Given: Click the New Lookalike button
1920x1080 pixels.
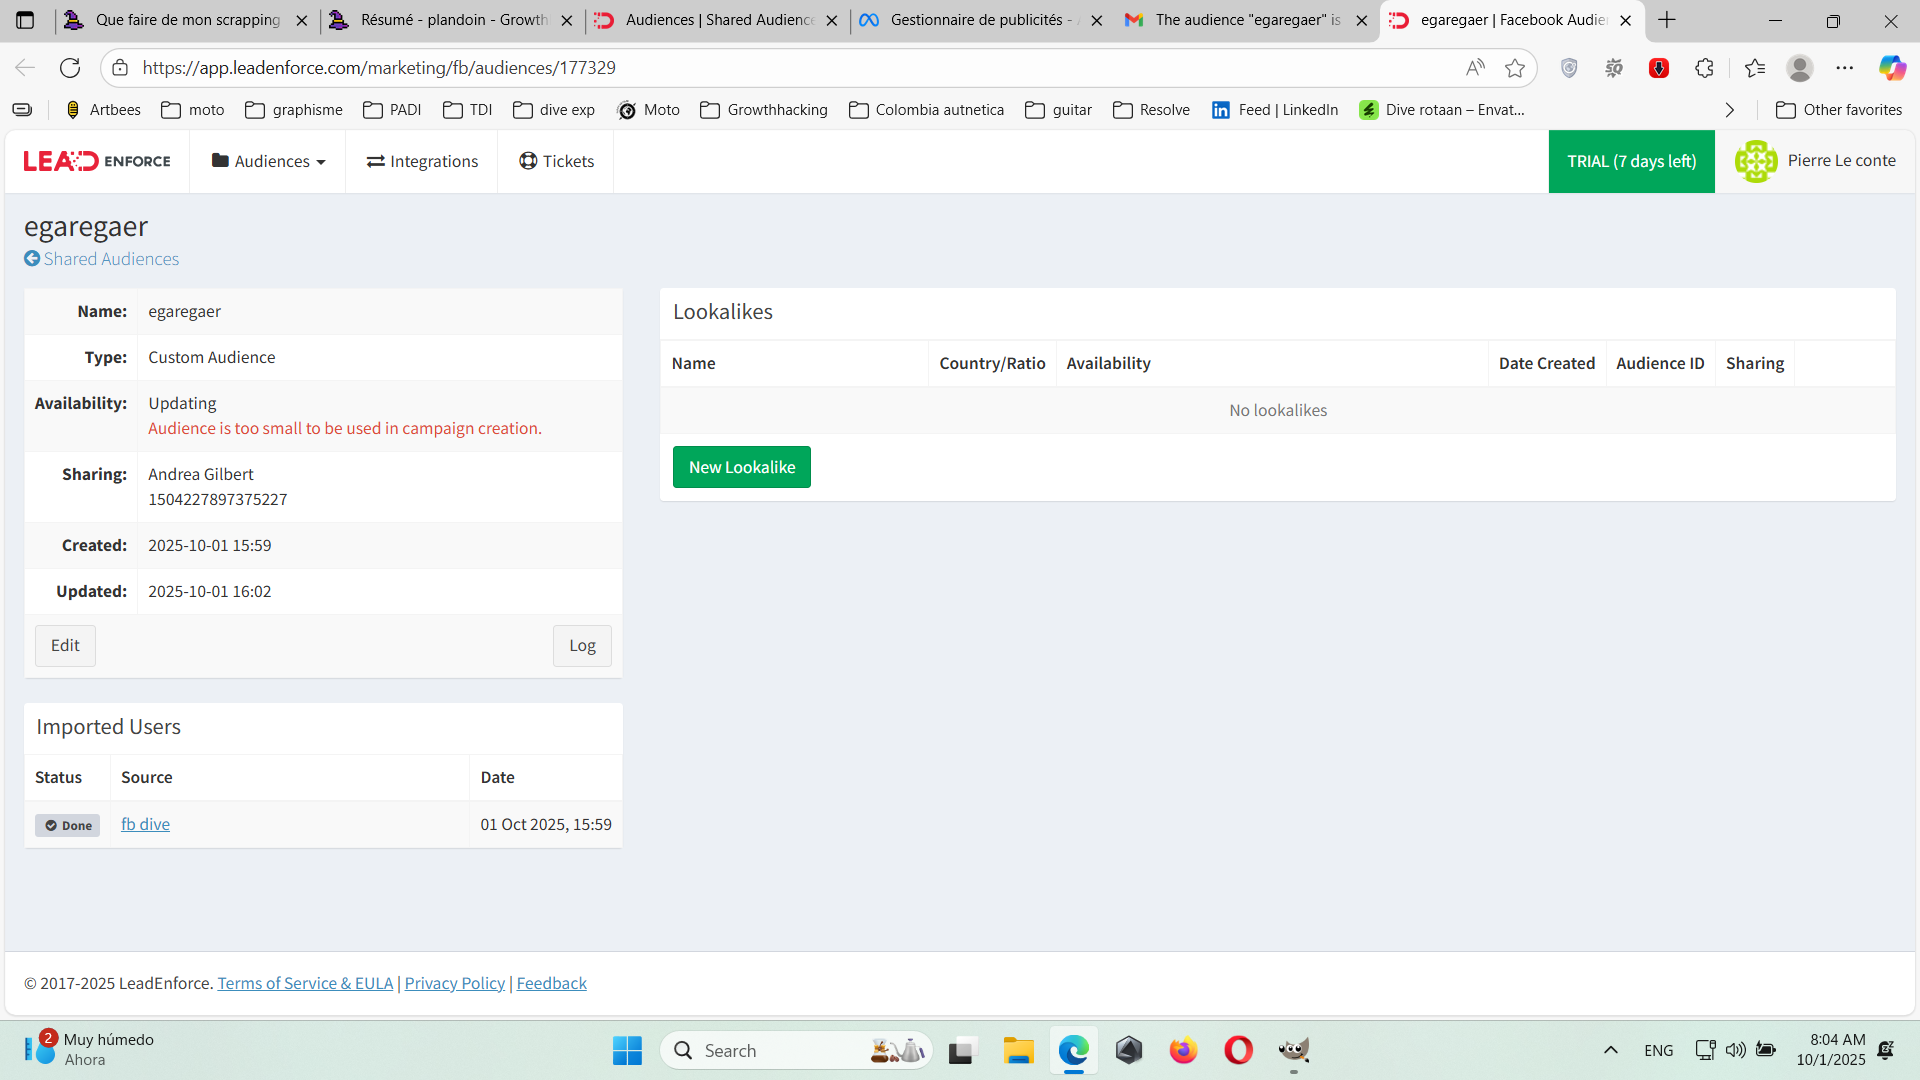Looking at the screenshot, I should [741, 467].
